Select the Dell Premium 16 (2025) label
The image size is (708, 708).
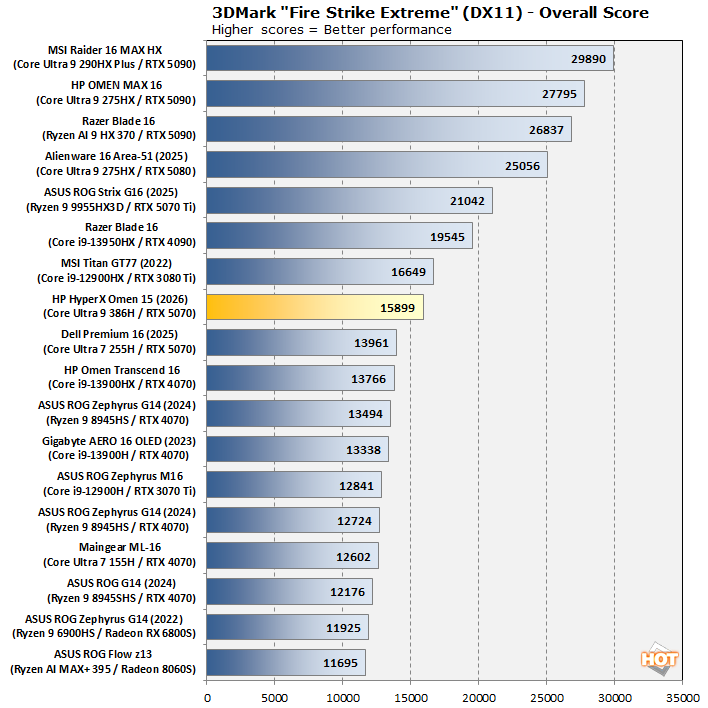[119, 341]
